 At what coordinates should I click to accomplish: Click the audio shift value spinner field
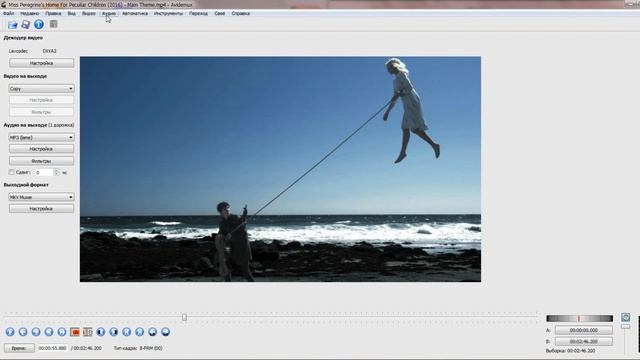(x=47, y=173)
